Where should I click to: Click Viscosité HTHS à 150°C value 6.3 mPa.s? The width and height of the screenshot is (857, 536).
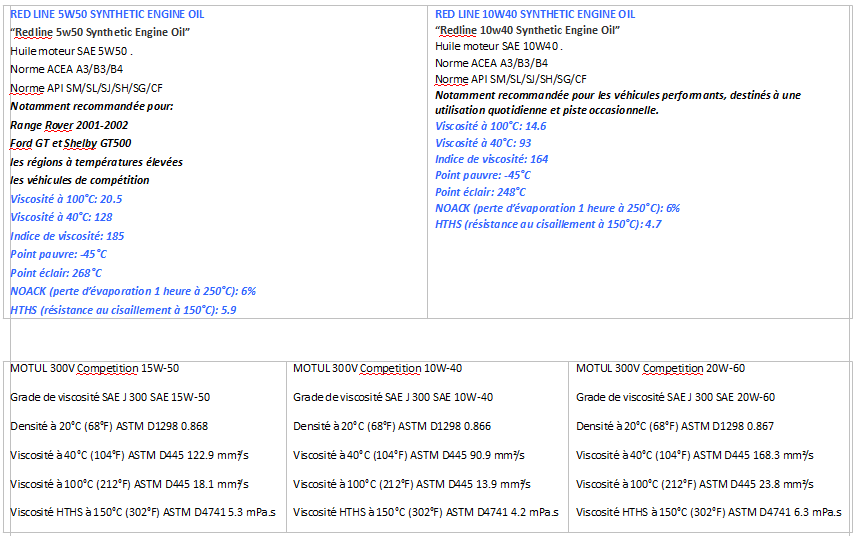[709, 513]
